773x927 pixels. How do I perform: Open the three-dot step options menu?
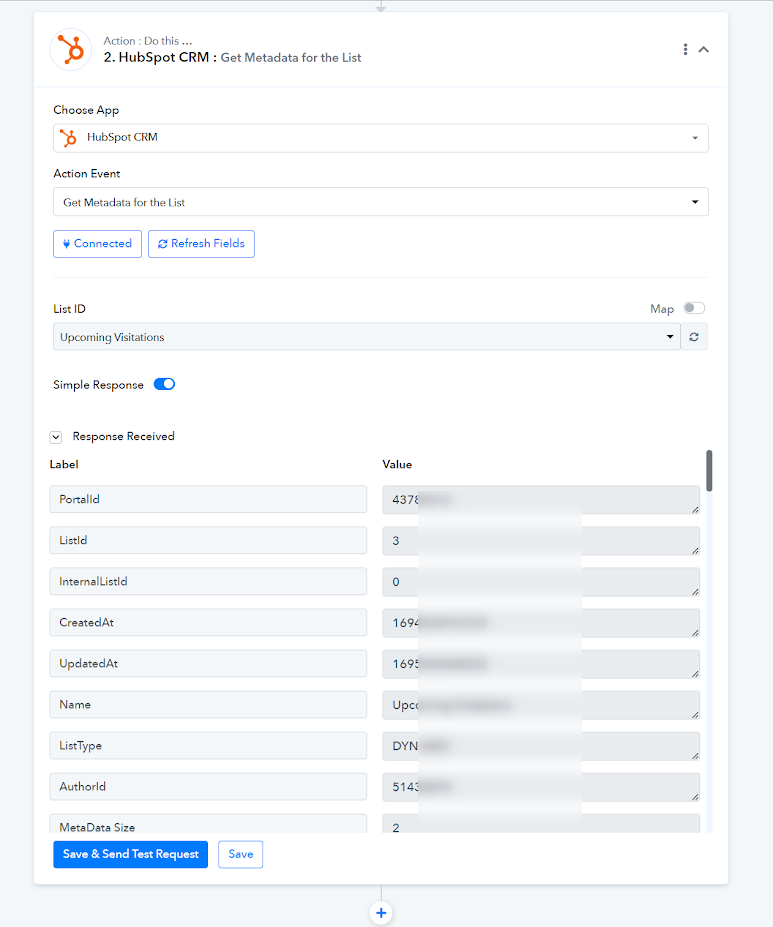[686, 49]
